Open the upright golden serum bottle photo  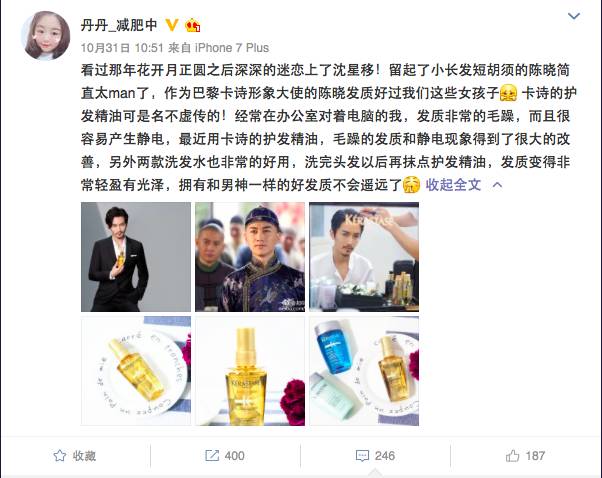coord(250,371)
